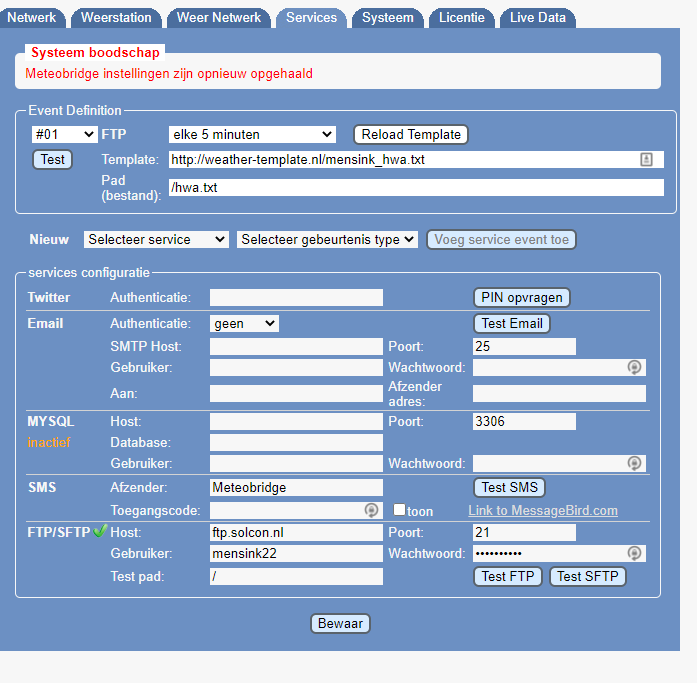Click the SMTP Host input field
This screenshot has width=697, height=683.
point(296,347)
